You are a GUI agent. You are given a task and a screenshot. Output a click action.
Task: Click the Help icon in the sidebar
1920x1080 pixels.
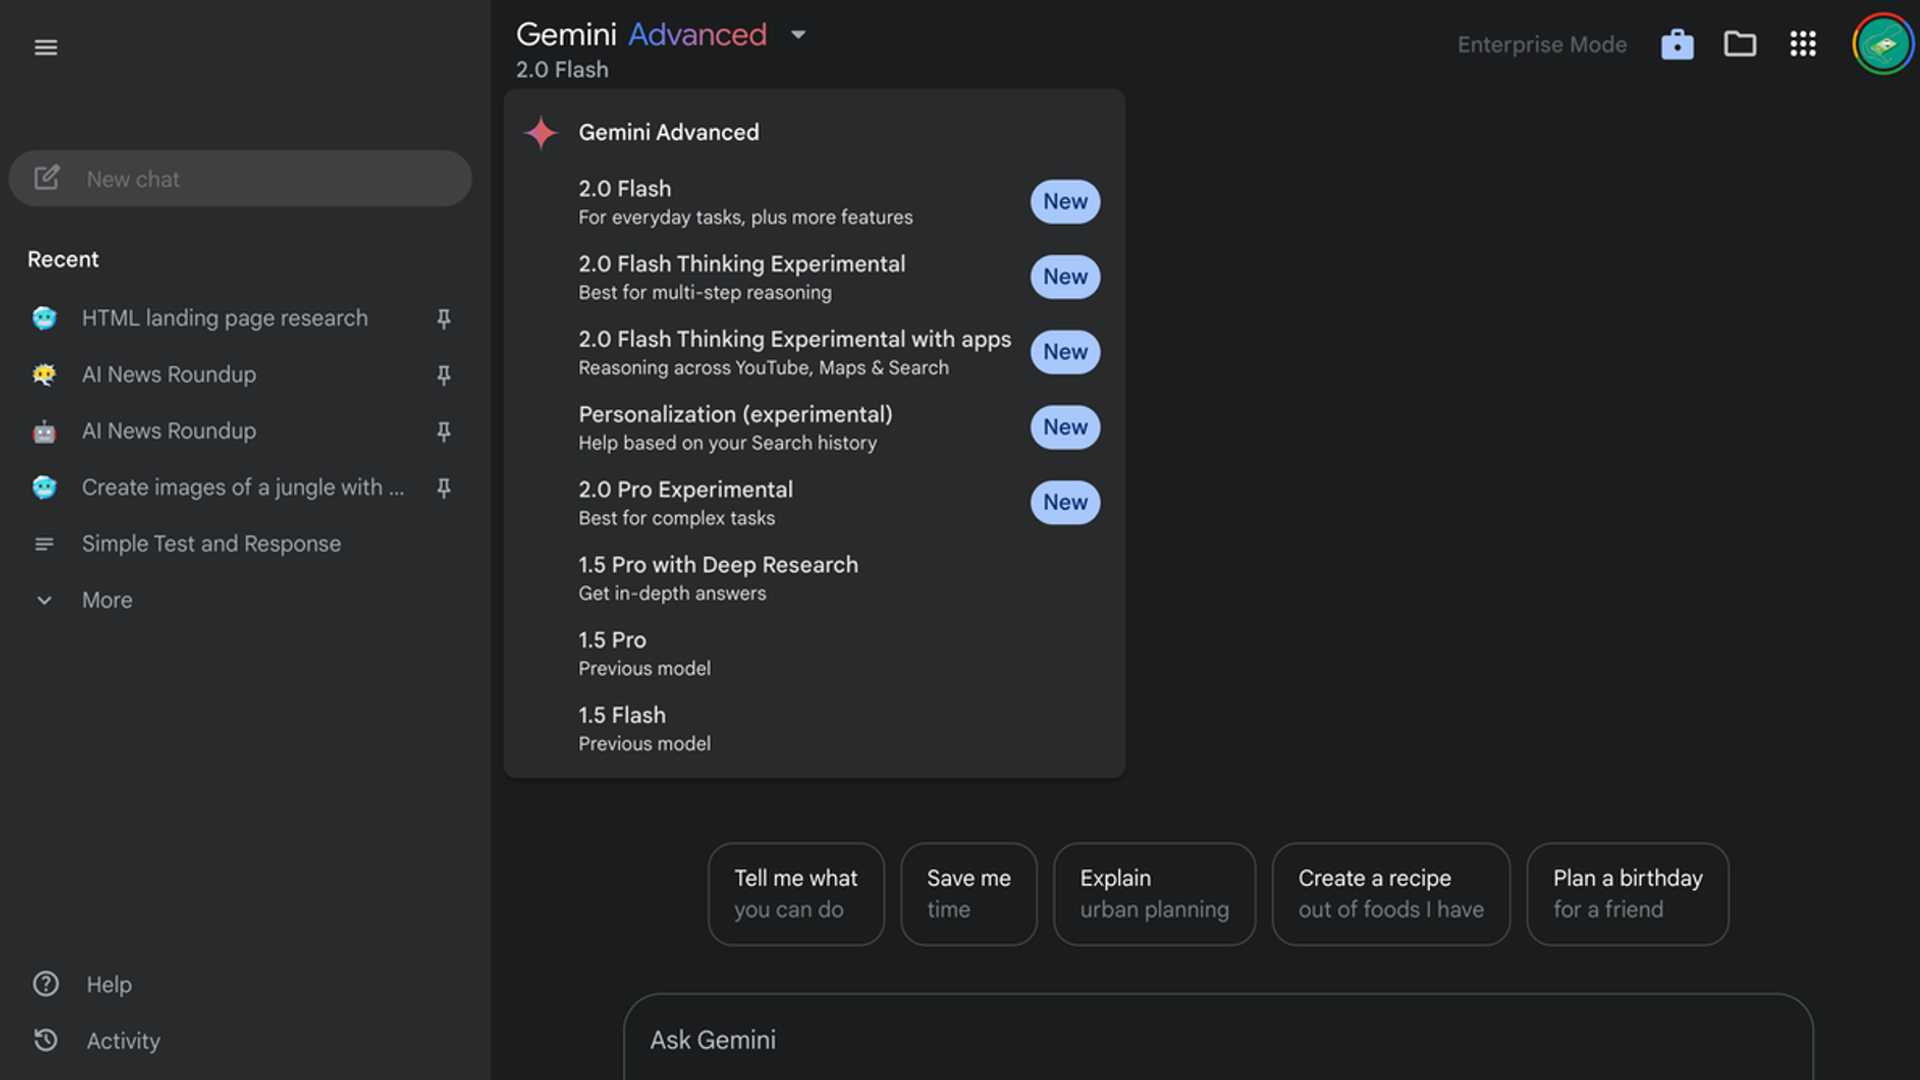(45, 984)
